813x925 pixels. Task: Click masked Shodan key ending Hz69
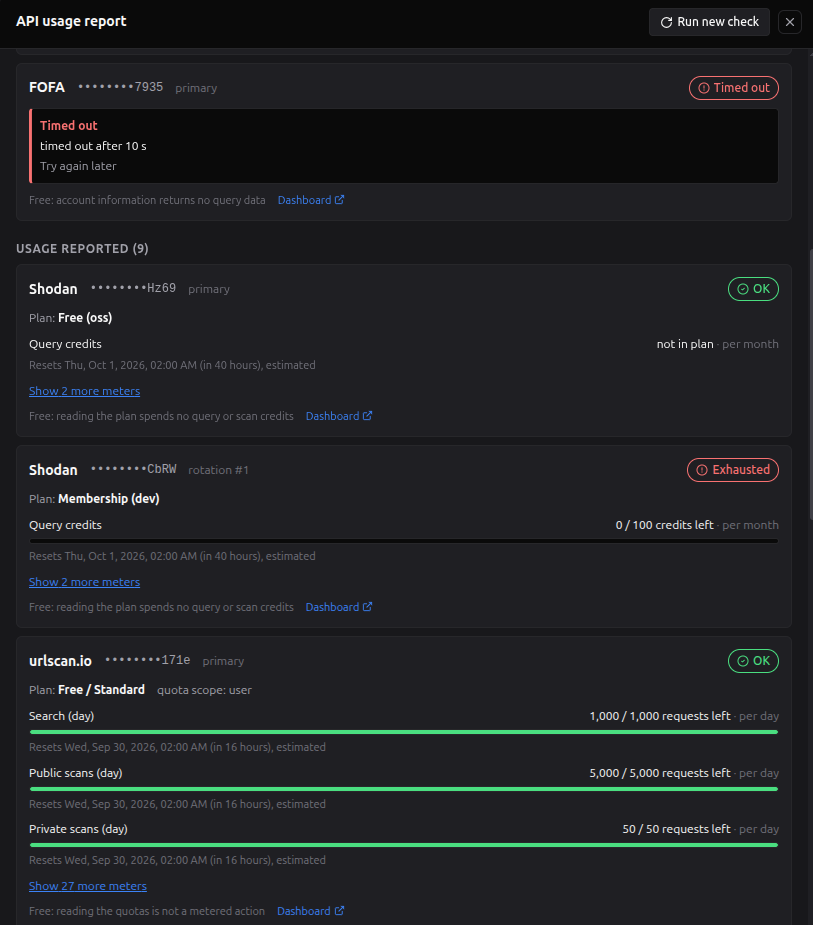133,288
